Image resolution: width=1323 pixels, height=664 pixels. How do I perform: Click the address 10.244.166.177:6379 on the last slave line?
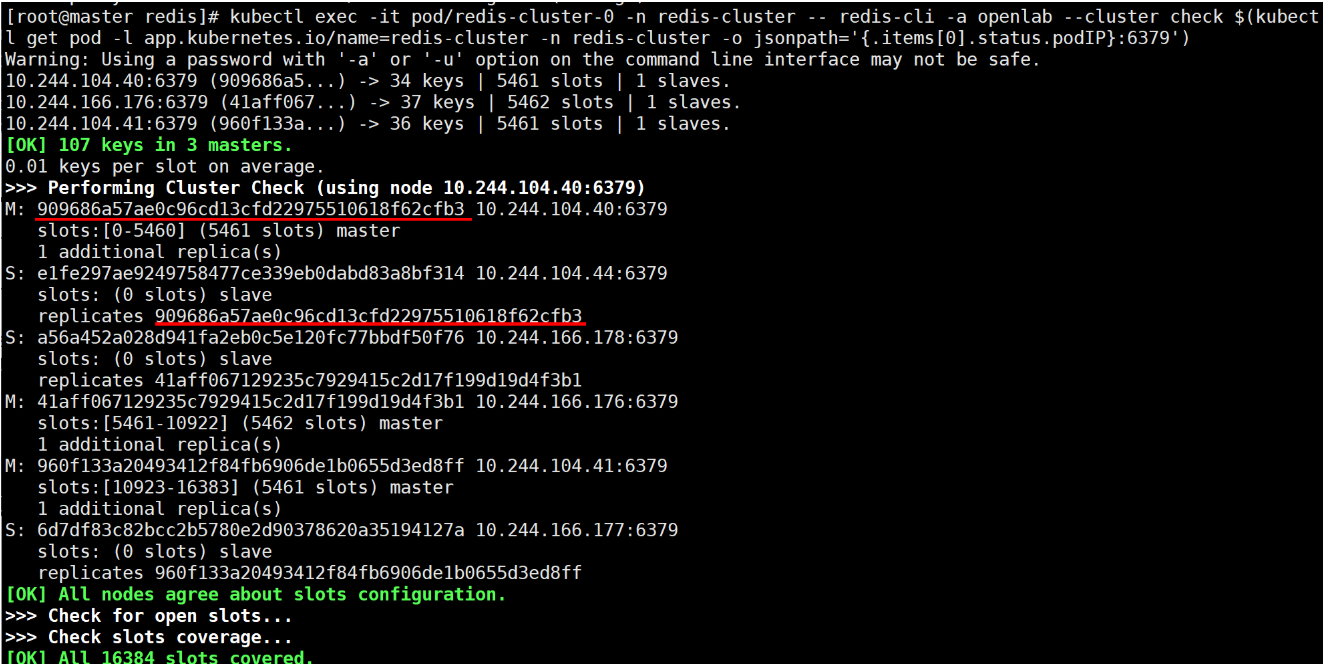coord(577,530)
